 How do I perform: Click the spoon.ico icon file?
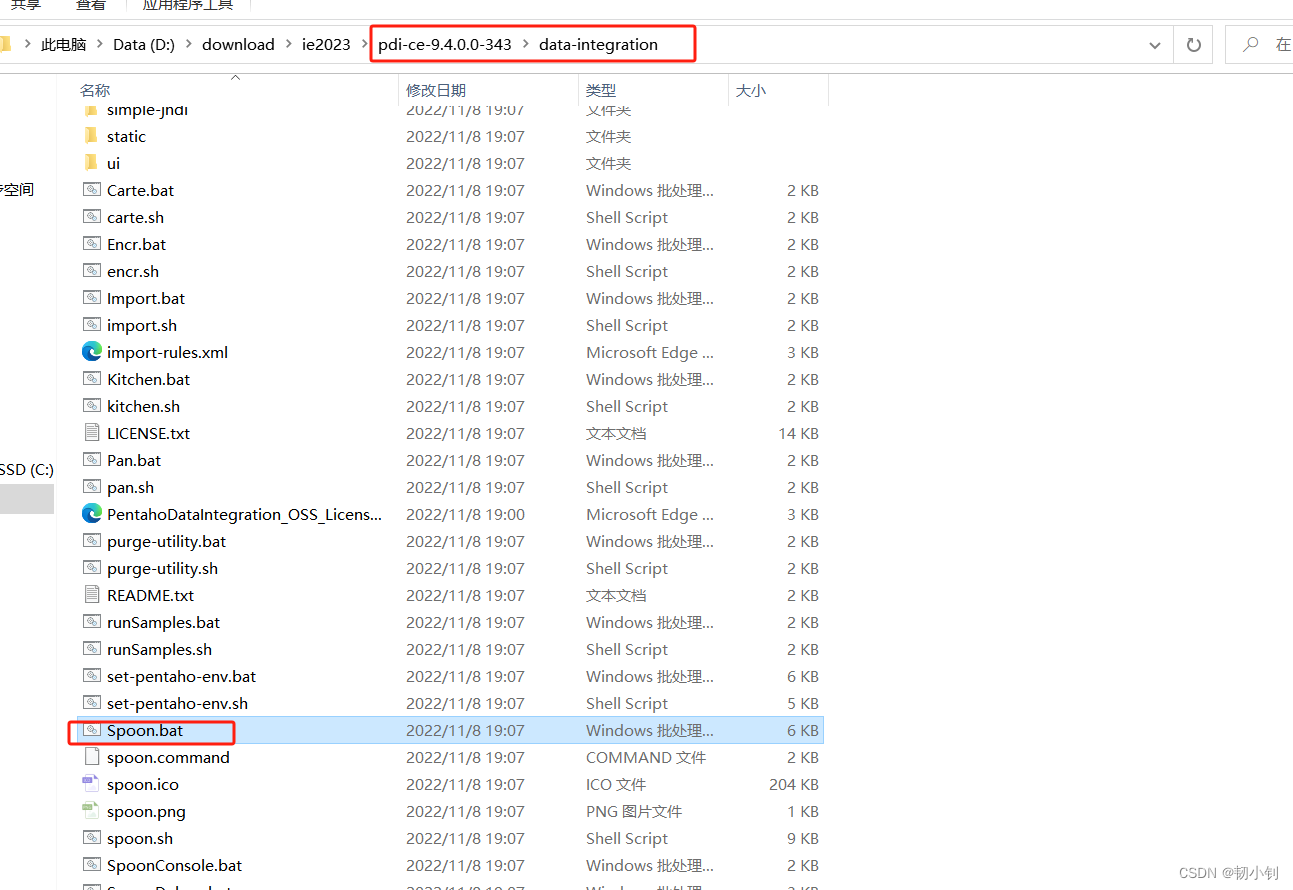[x=91, y=784]
